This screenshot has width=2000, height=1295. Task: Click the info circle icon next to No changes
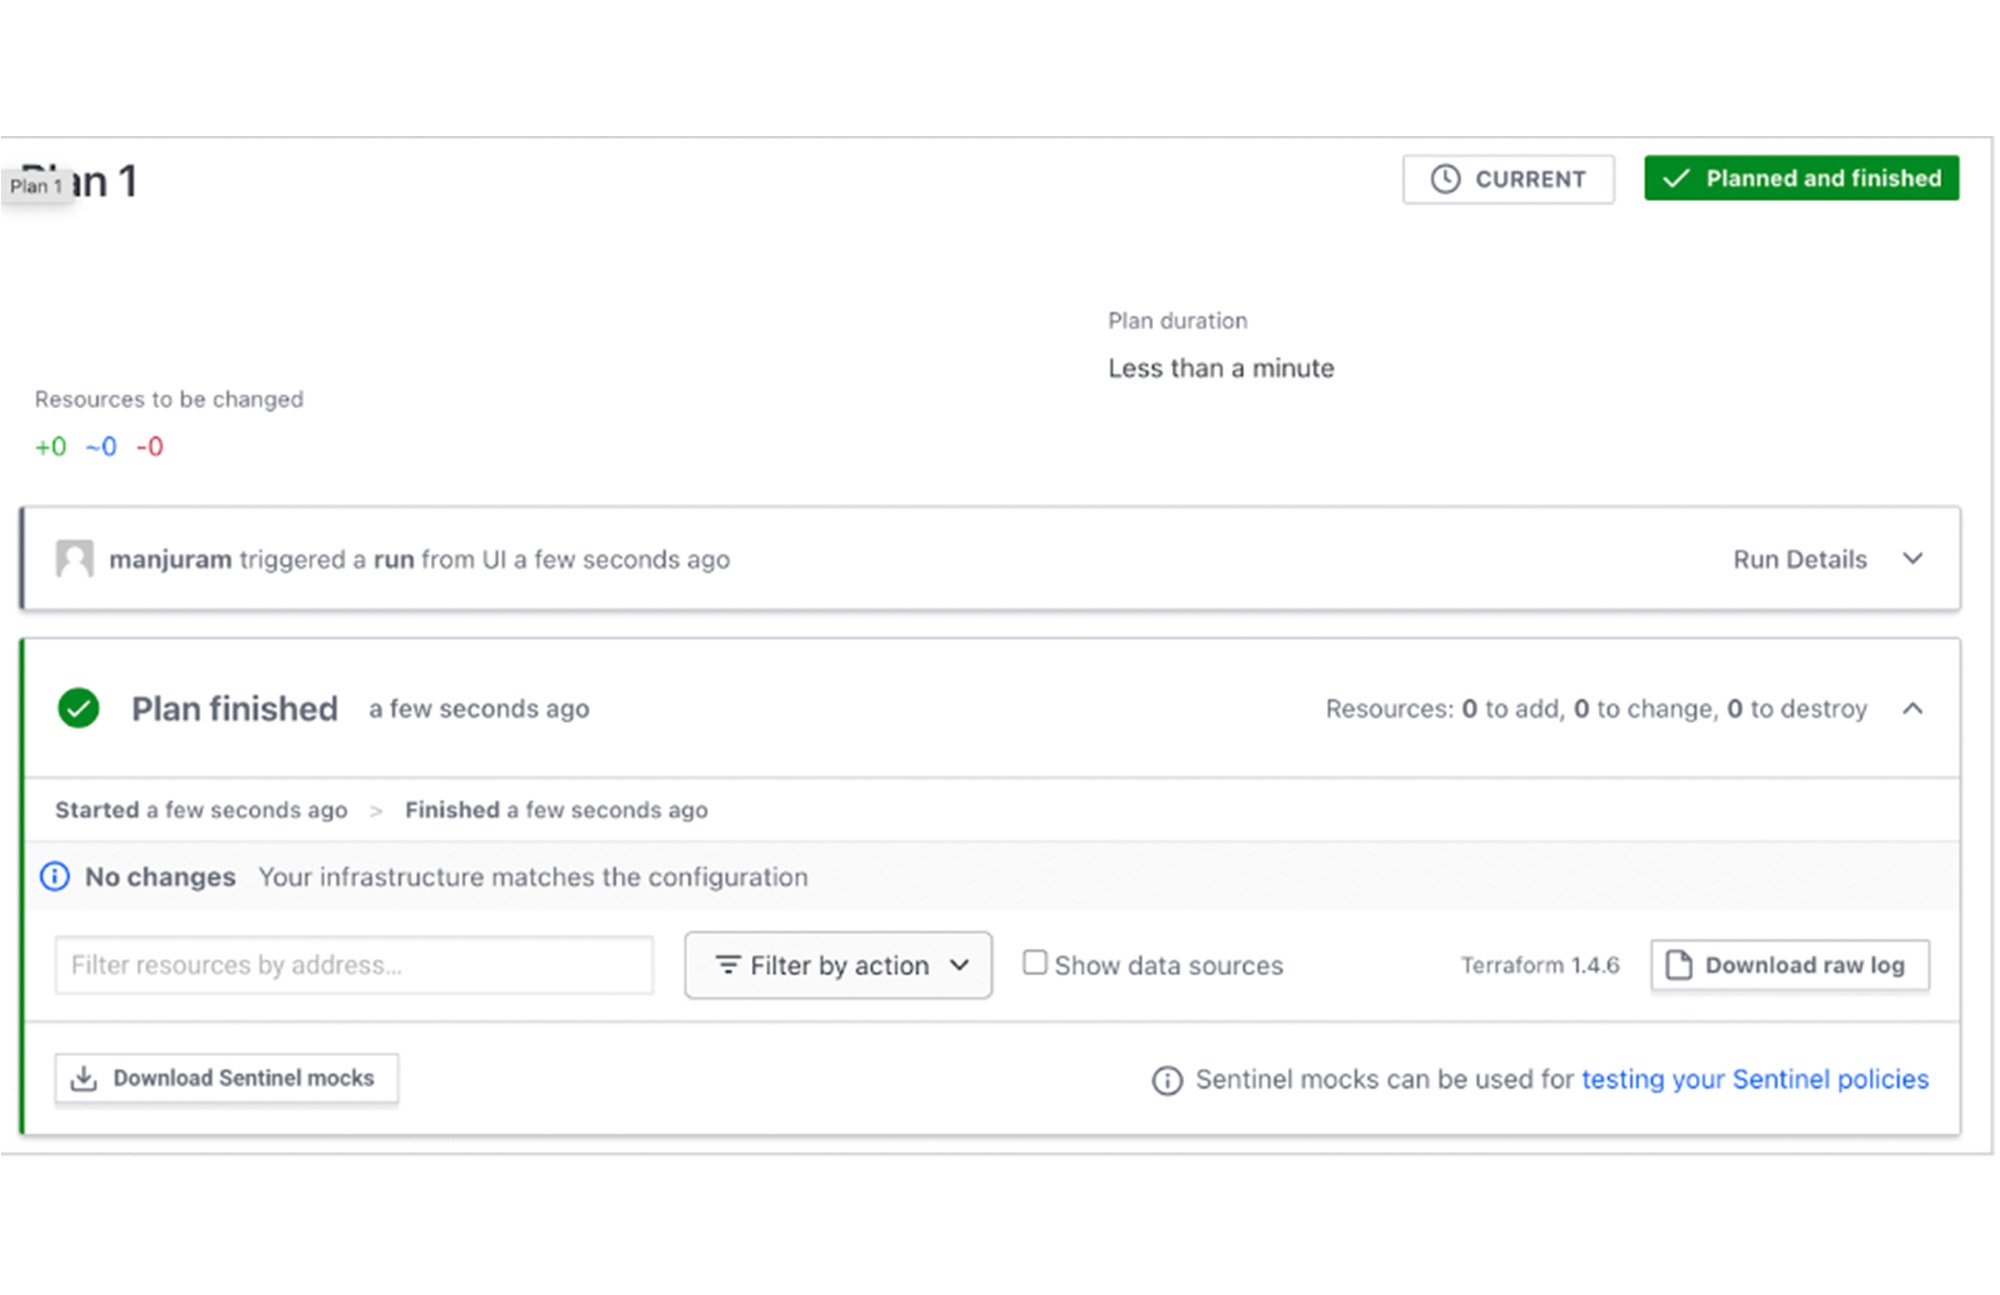(x=55, y=876)
